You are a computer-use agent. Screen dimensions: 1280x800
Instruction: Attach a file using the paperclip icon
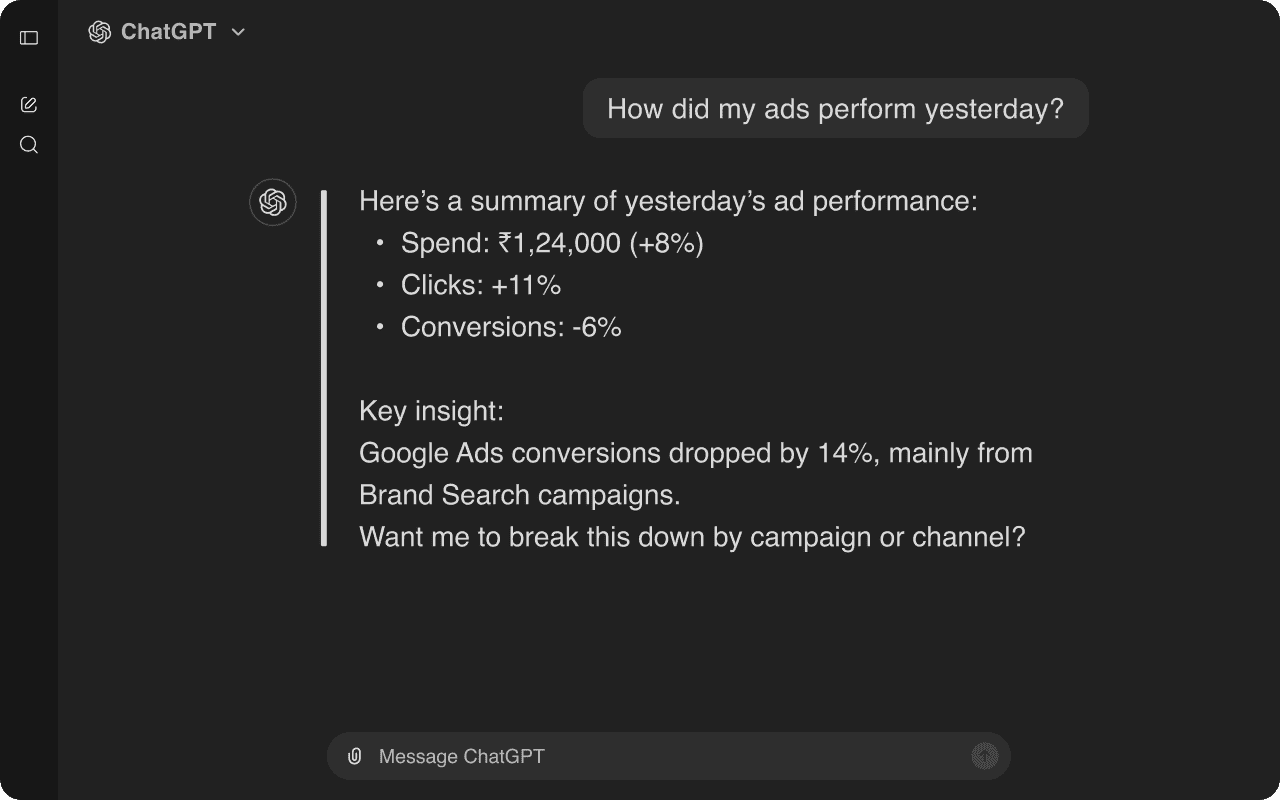[355, 756]
